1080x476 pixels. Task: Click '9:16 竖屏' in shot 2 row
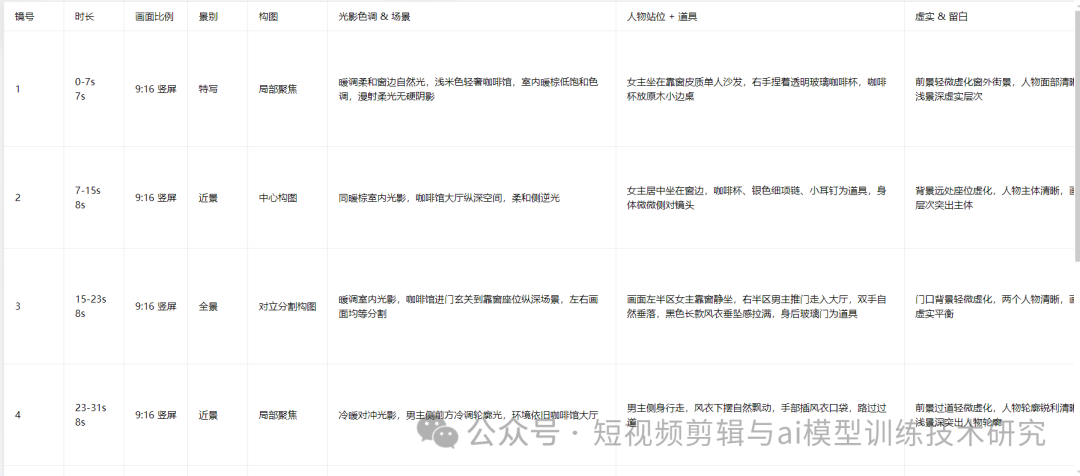click(x=156, y=198)
